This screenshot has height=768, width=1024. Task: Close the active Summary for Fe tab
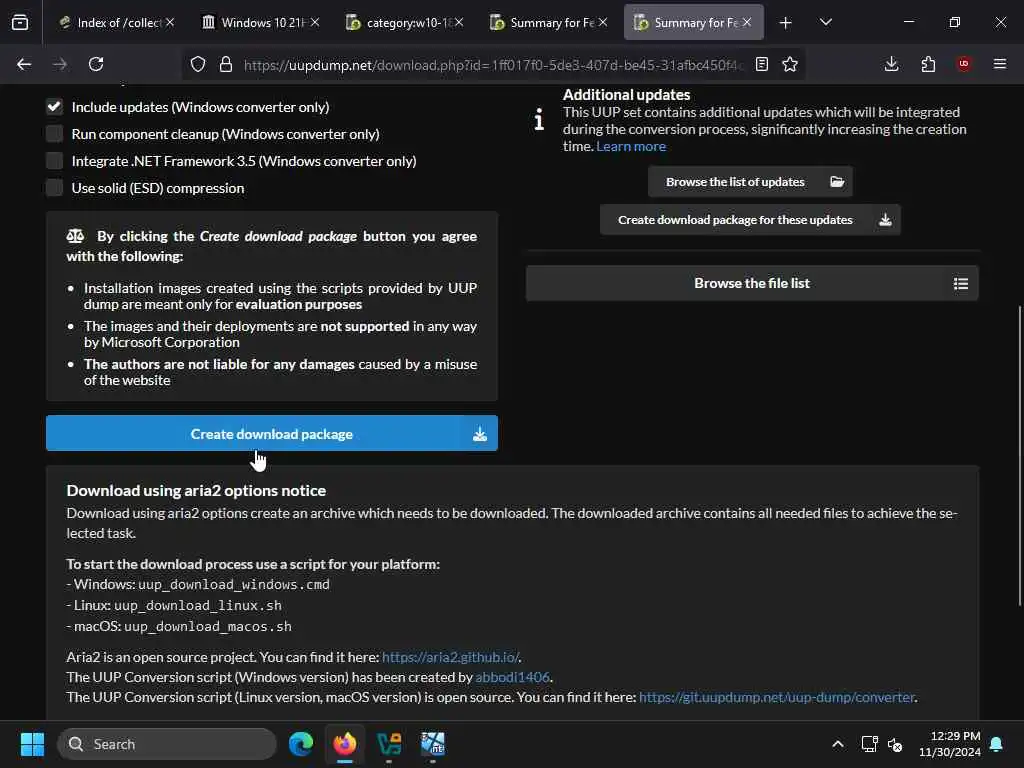[x=746, y=22]
